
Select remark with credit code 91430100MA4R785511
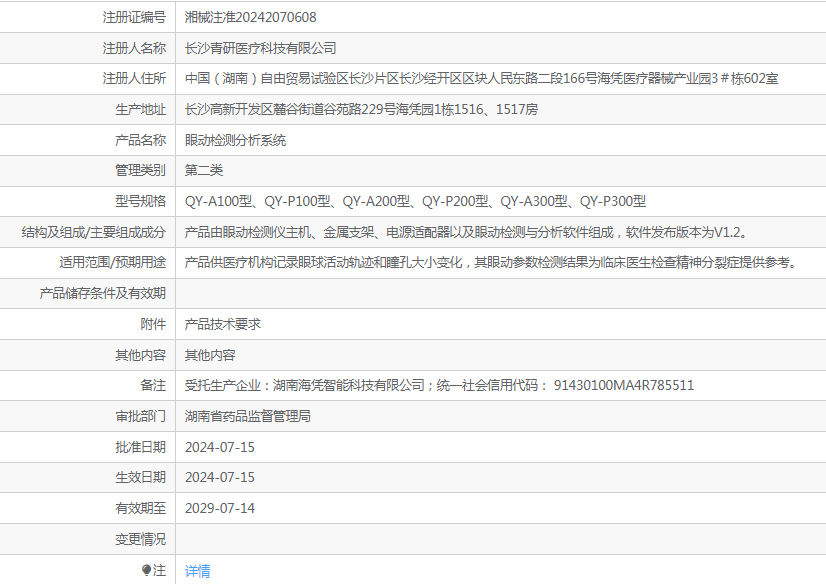(439, 385)
